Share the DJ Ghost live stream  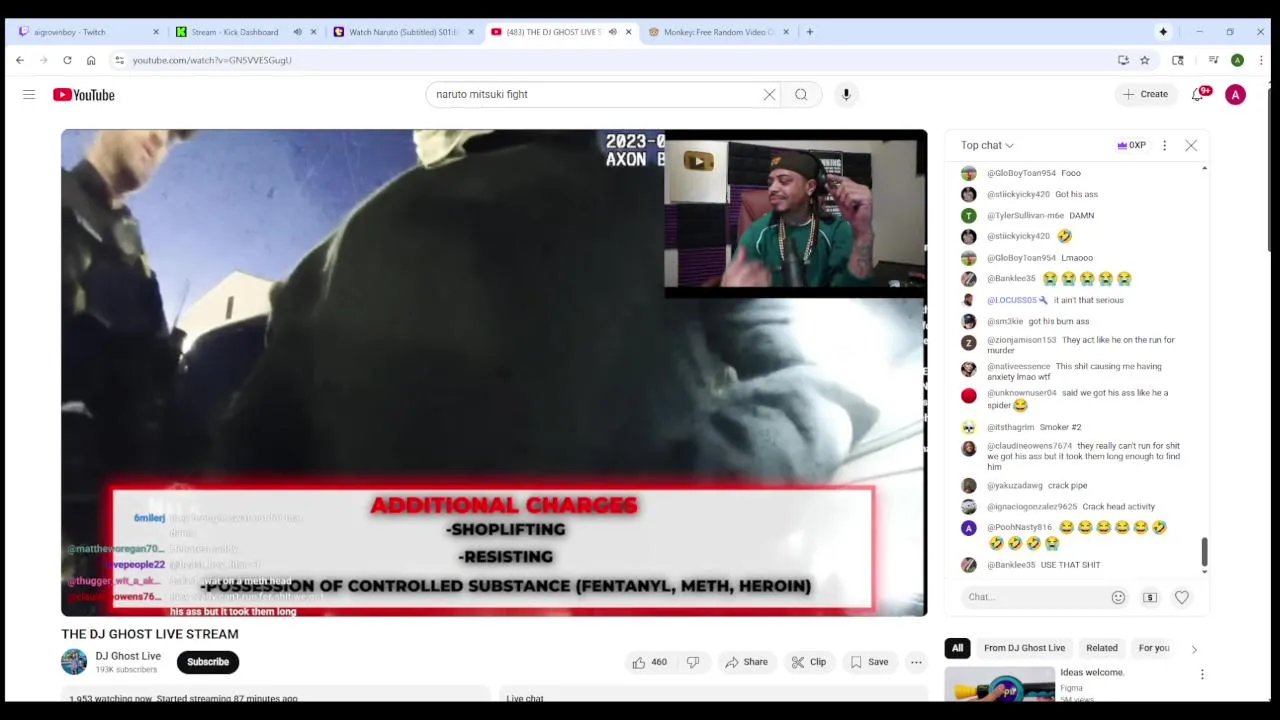(x=746, y=662)
